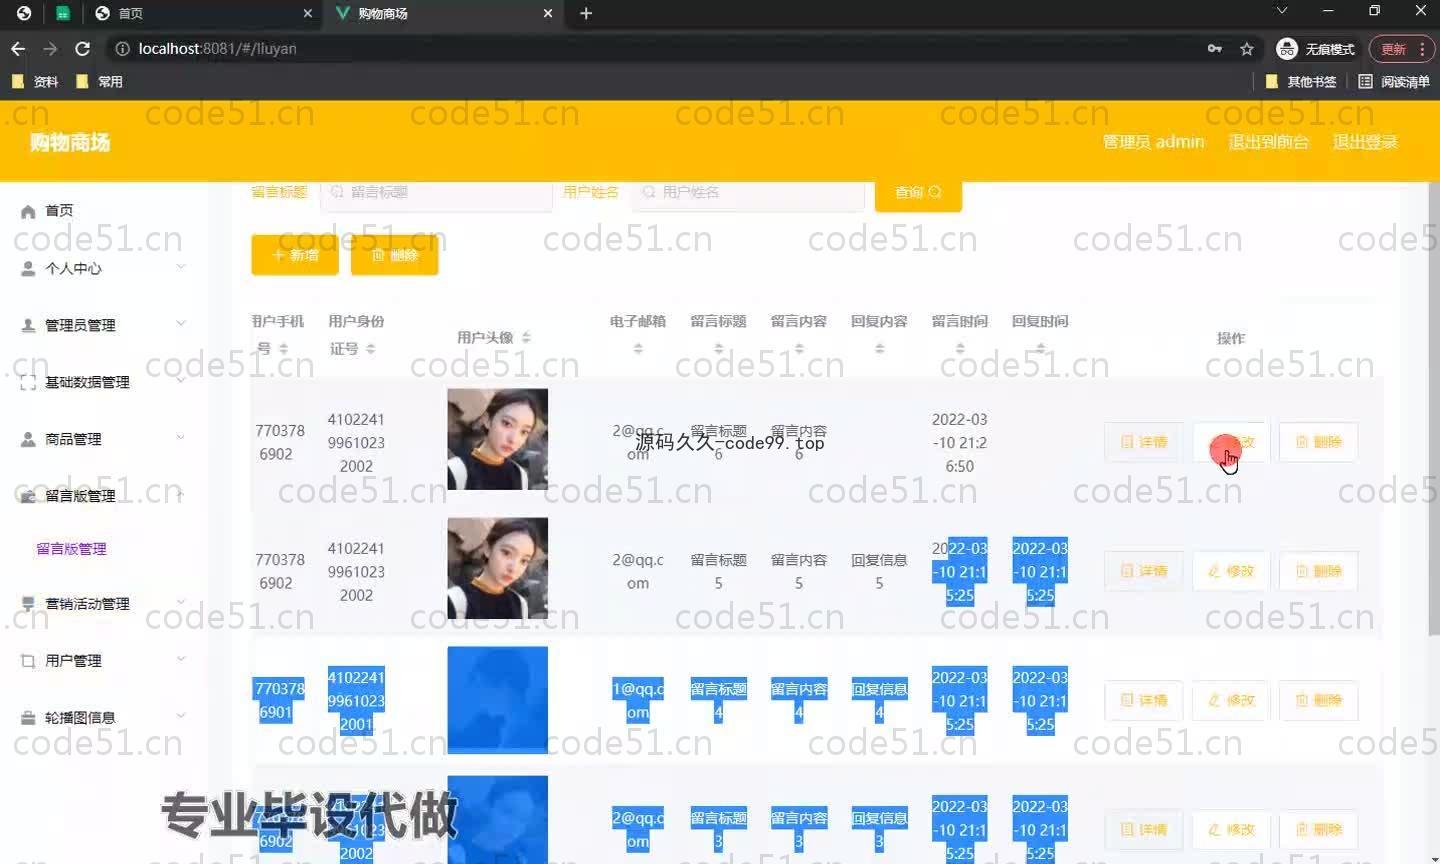1440x864 pixels.
Task: Click the 新增 add button
Action: pyautogui.click(x=295, y=255)
